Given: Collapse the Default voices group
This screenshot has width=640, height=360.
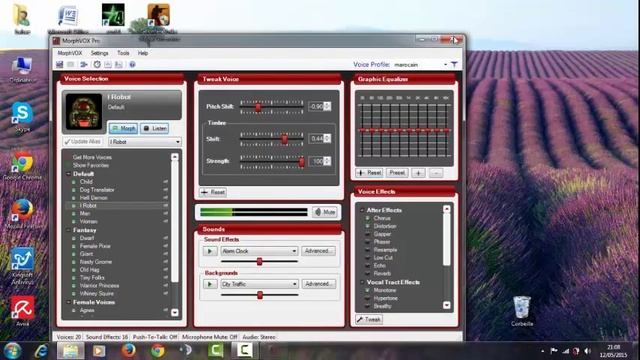Looking at the screenshot, I should [69, 173].
